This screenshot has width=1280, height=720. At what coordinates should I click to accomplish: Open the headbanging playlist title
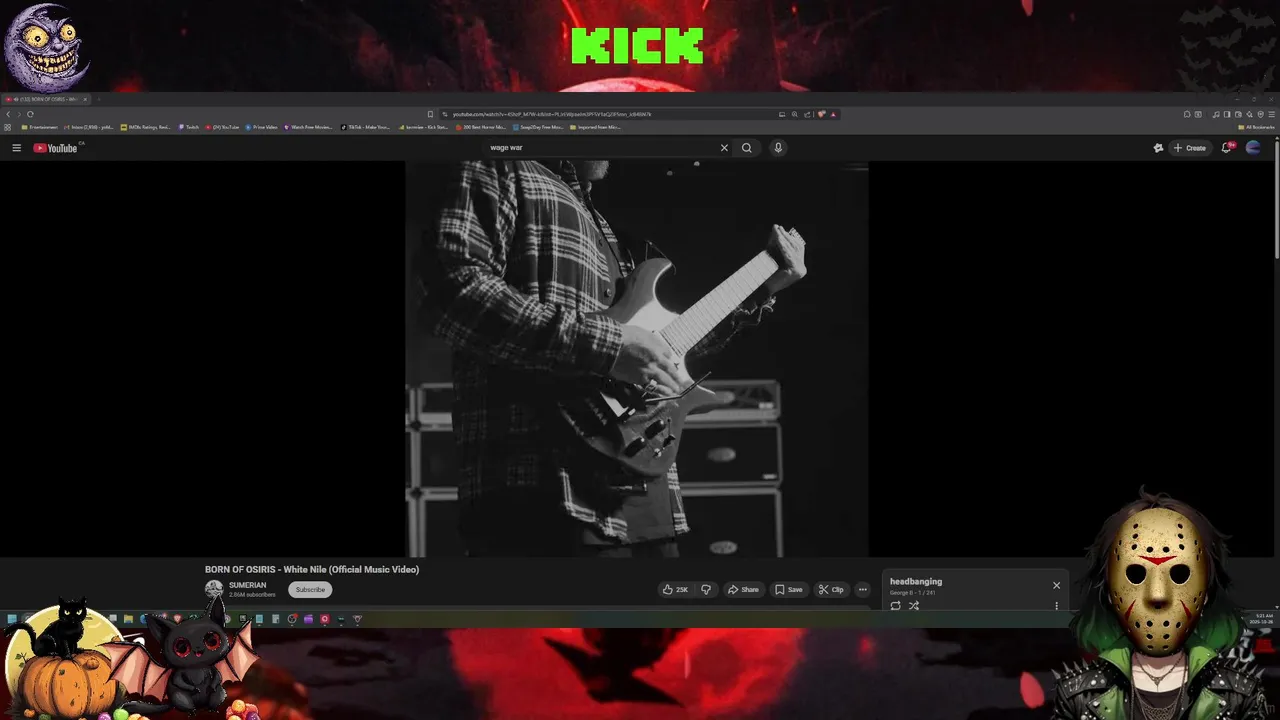point(916,582)
